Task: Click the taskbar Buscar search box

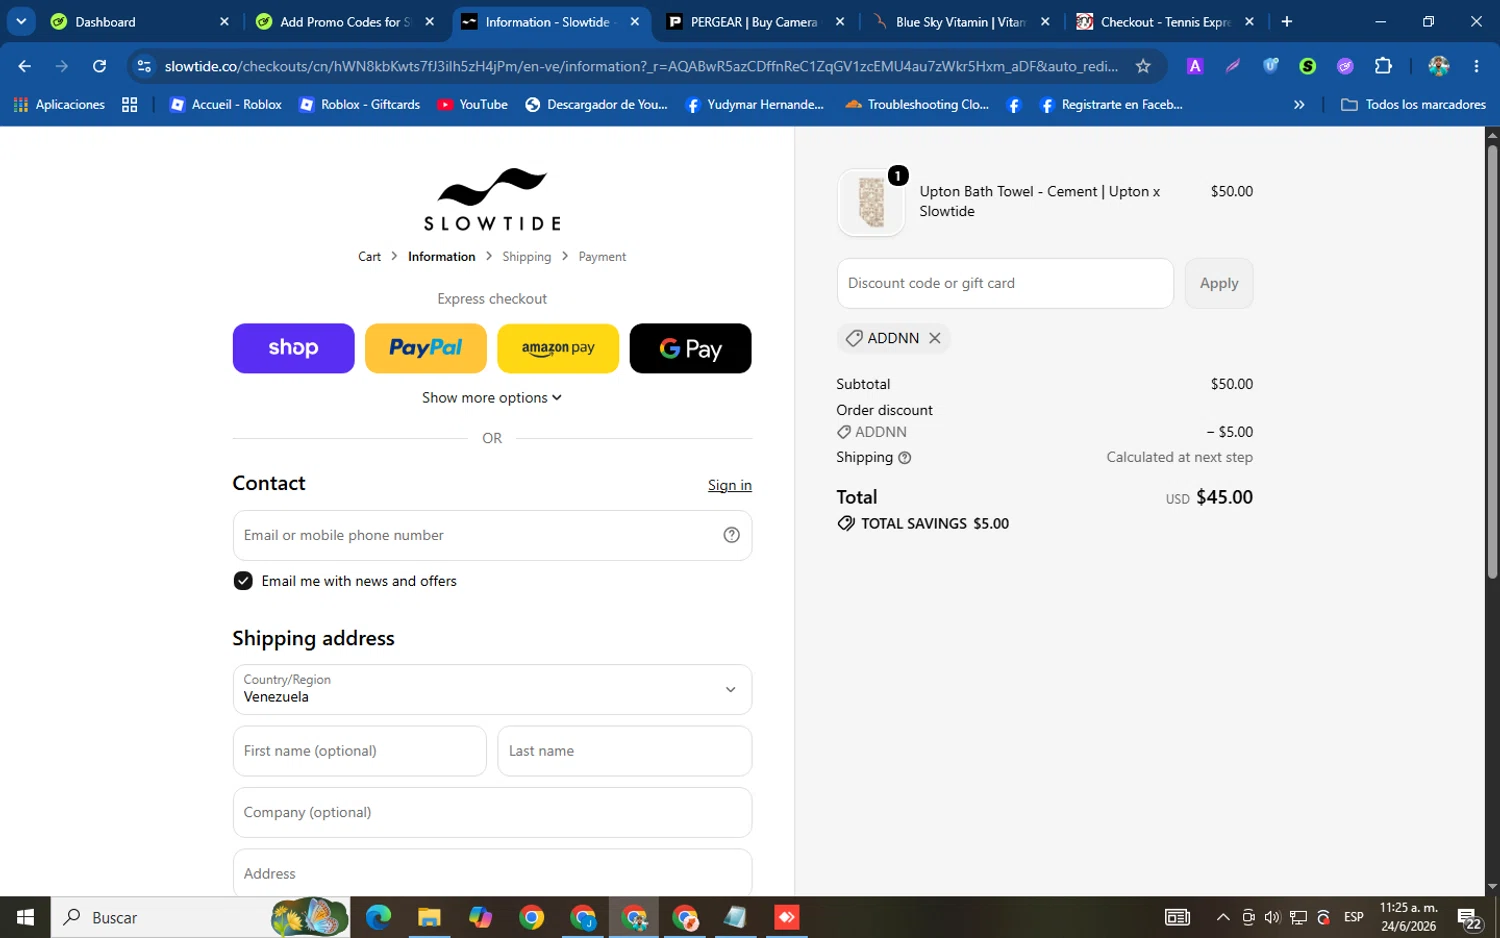Action: tap(200, 917)
